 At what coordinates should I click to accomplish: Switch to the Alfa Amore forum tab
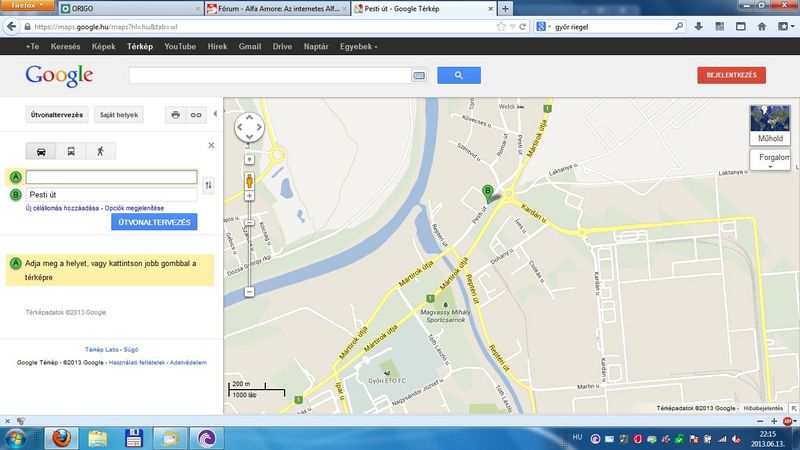278,9
